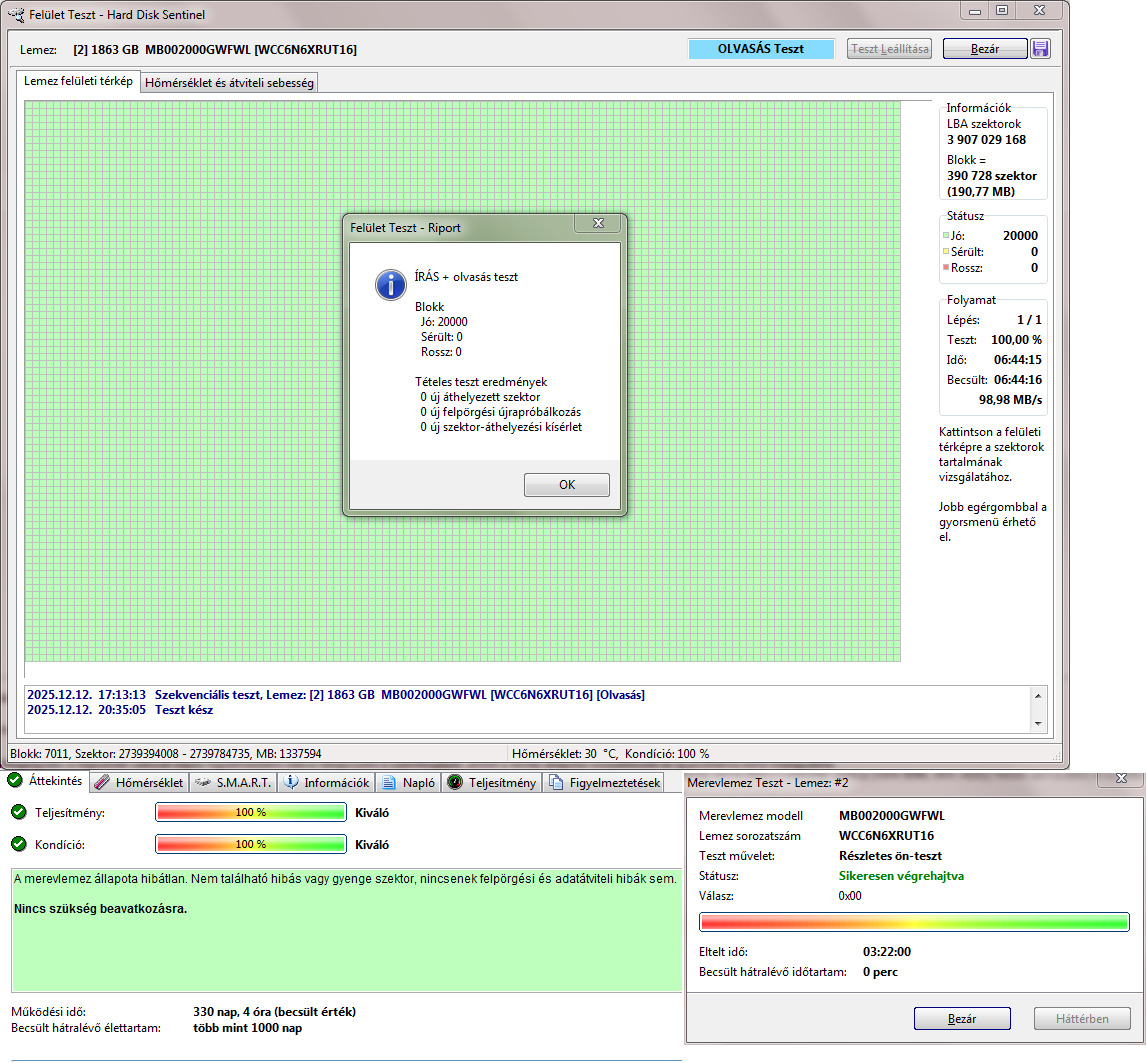Click the Sikeresen végrehajtva status text
The width and height of the screenshot is (1147, 1063).
coord(901,876)
